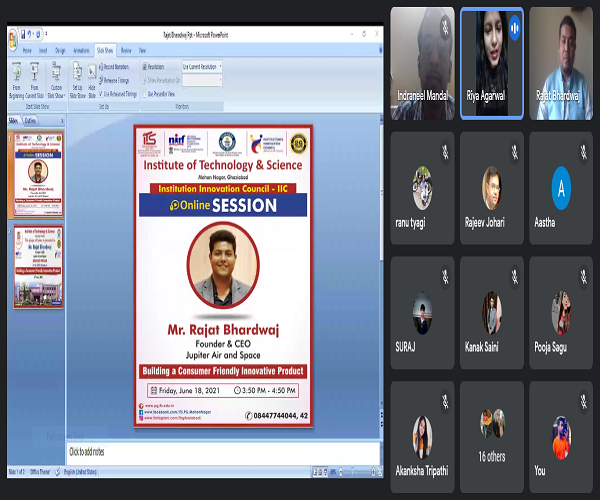Open the '16 others' participants tile
Viewport: 600px width, 500px height.
point(492,437)
